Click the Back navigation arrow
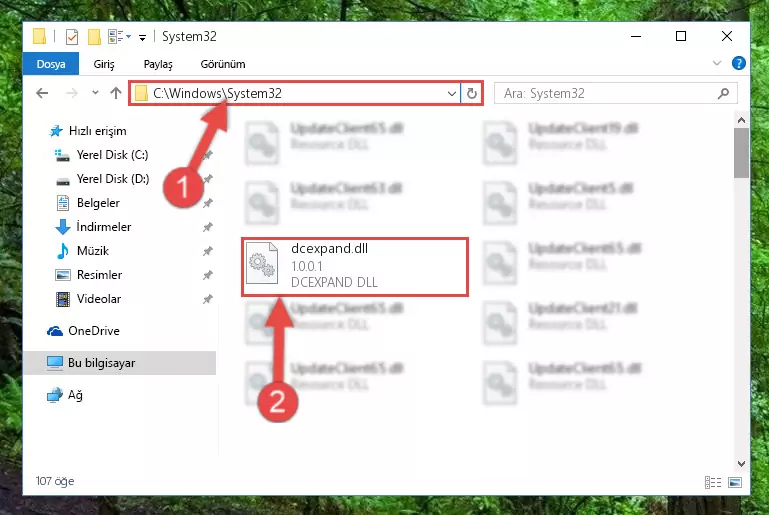This screenshot has height=515, width=769. (43, 93)
